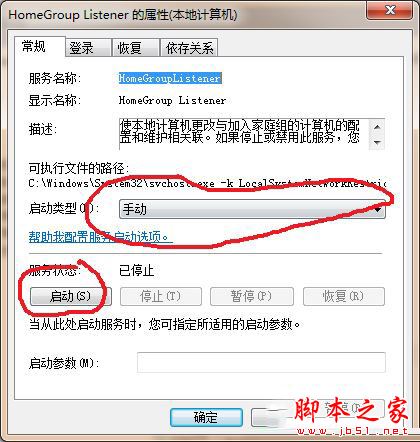Viewport: 420px width, 442px height.
Task: Close the HomeGroup Listener properties dialog
Action: 389,10
